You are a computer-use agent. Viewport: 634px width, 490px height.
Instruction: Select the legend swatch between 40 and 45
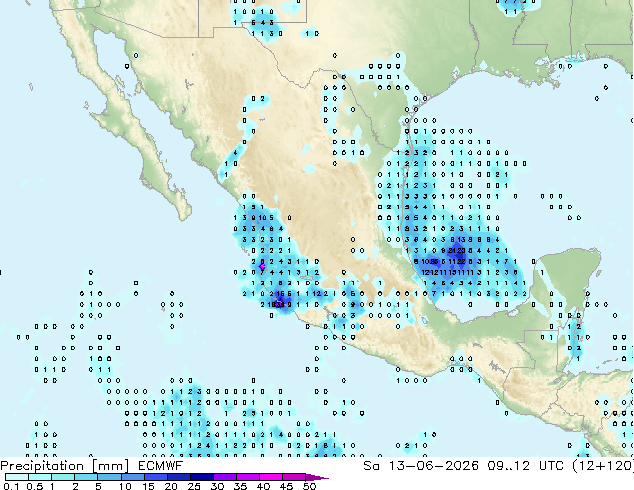(x=271, y=477)
